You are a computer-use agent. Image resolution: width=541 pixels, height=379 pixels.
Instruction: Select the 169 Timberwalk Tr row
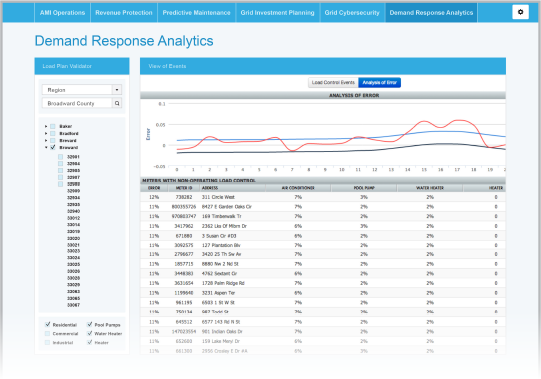point(323,216)
